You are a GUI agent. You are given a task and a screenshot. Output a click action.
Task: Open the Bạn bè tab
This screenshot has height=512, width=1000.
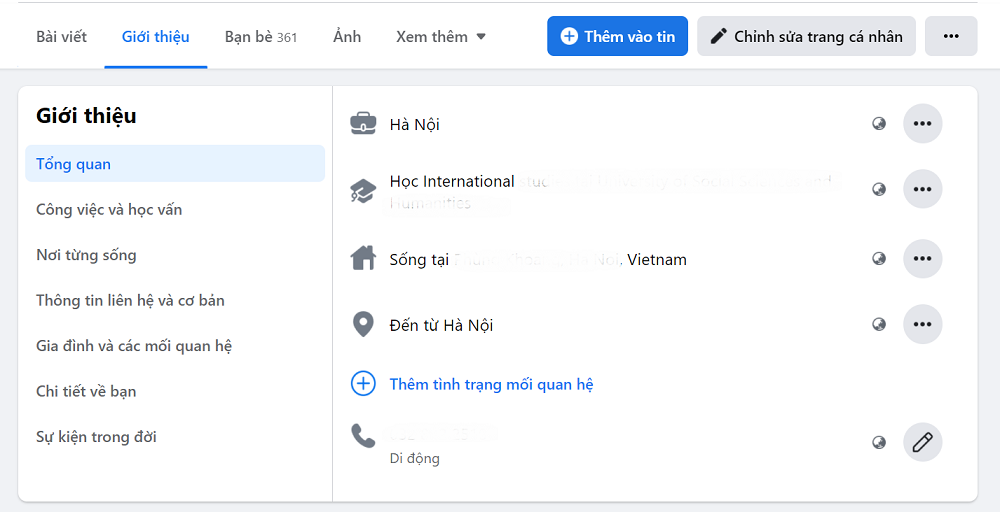point(260,37)
